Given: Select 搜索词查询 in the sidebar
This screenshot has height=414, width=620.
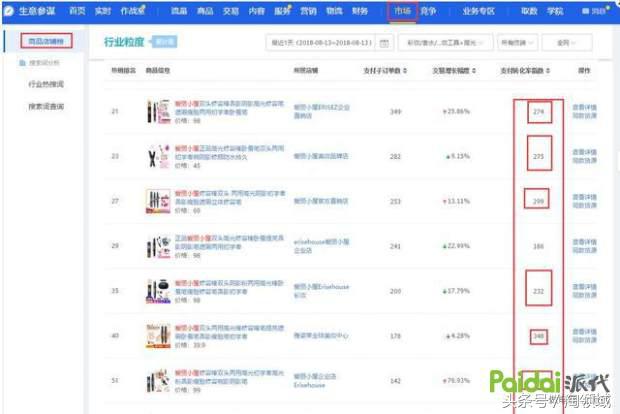Looking at the screenshot, I should point(46,106).
